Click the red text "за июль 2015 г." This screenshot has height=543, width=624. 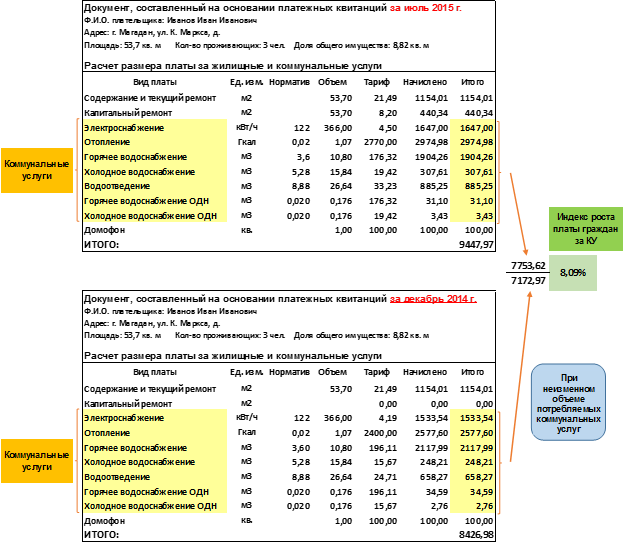425,8
